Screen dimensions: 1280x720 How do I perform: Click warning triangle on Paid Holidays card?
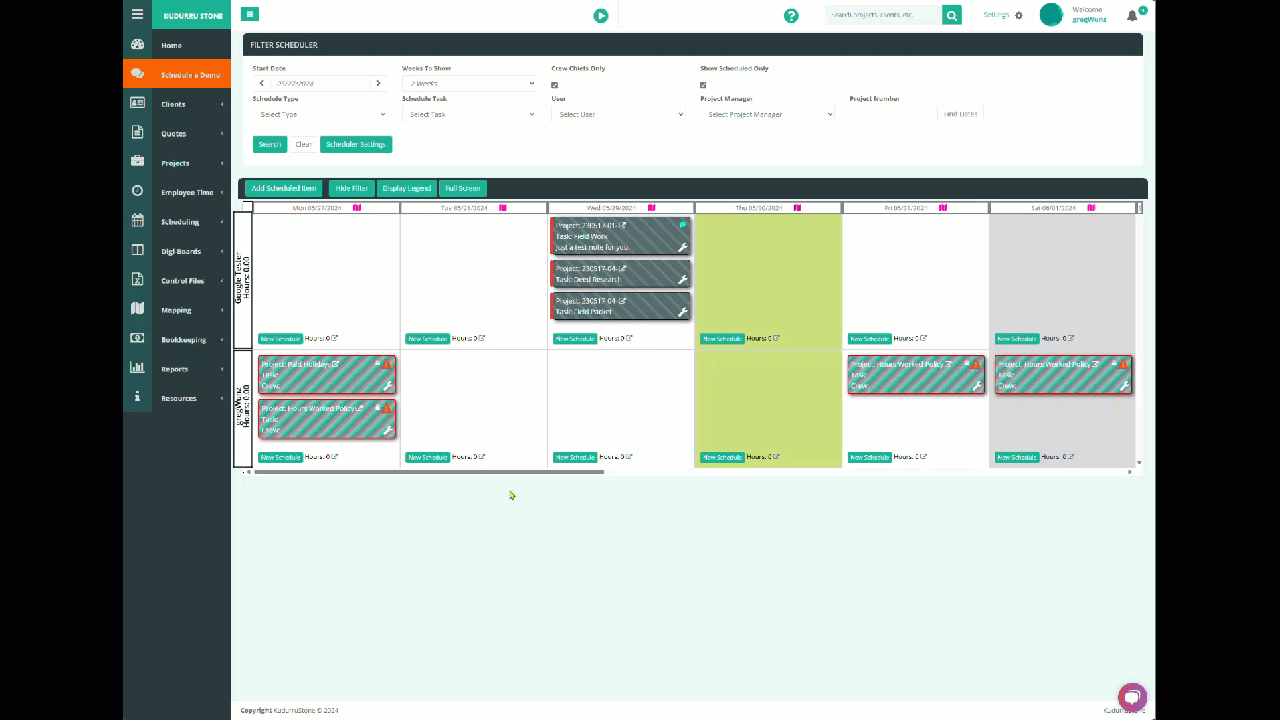pos(387,365)
